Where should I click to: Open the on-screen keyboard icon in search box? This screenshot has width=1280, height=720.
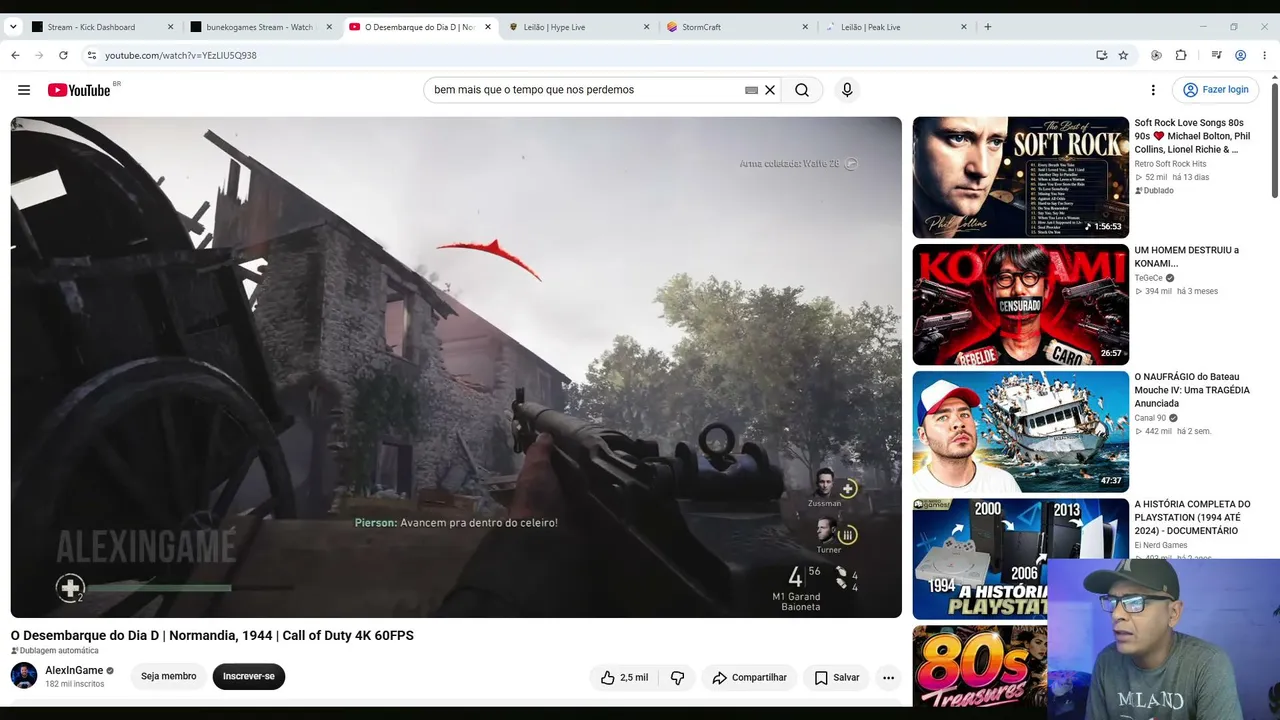point(751,90)
